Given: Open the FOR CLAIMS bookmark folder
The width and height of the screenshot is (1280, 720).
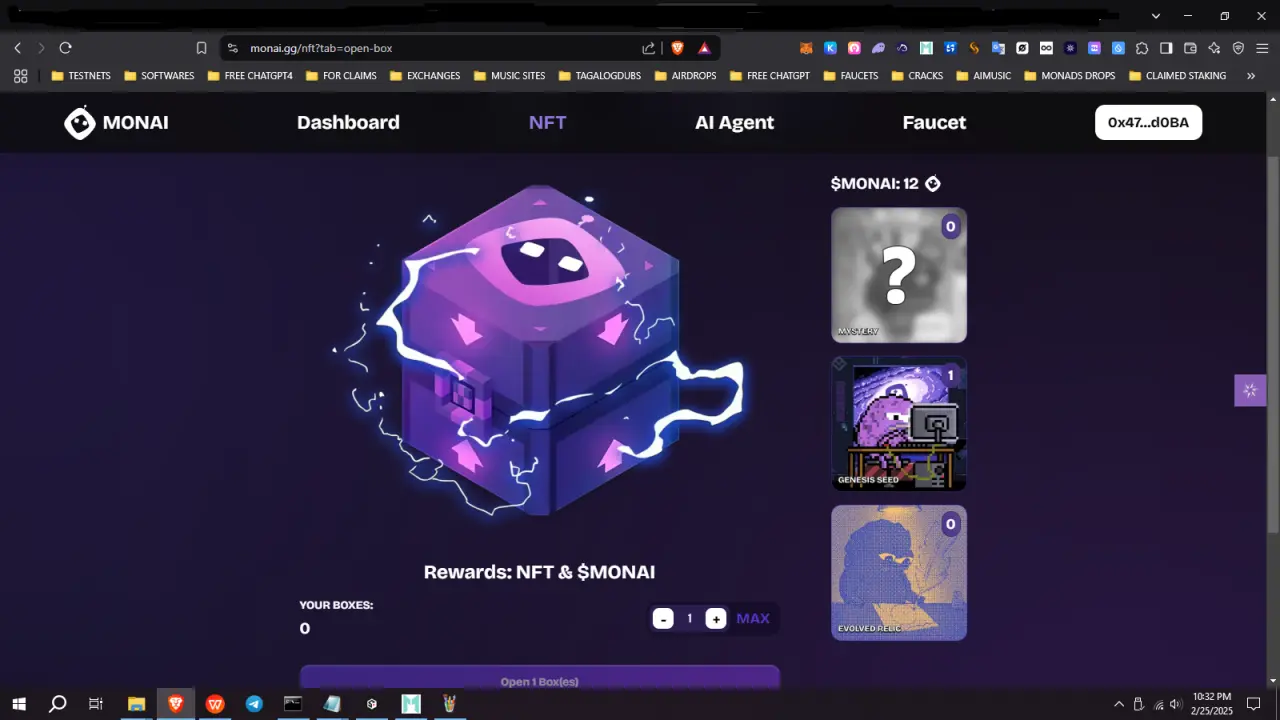Looking at the screenshot, I should [x=341, y=76].
